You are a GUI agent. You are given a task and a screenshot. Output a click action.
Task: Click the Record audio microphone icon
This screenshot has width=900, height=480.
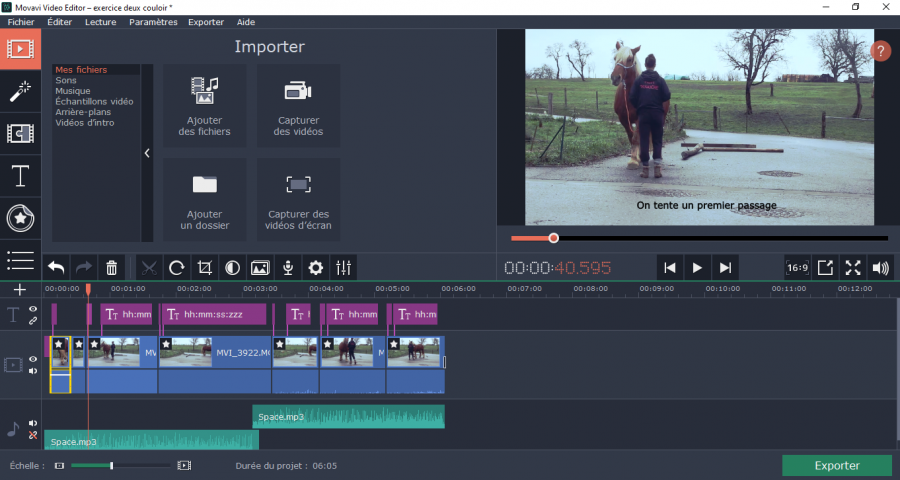click(288, 268)
